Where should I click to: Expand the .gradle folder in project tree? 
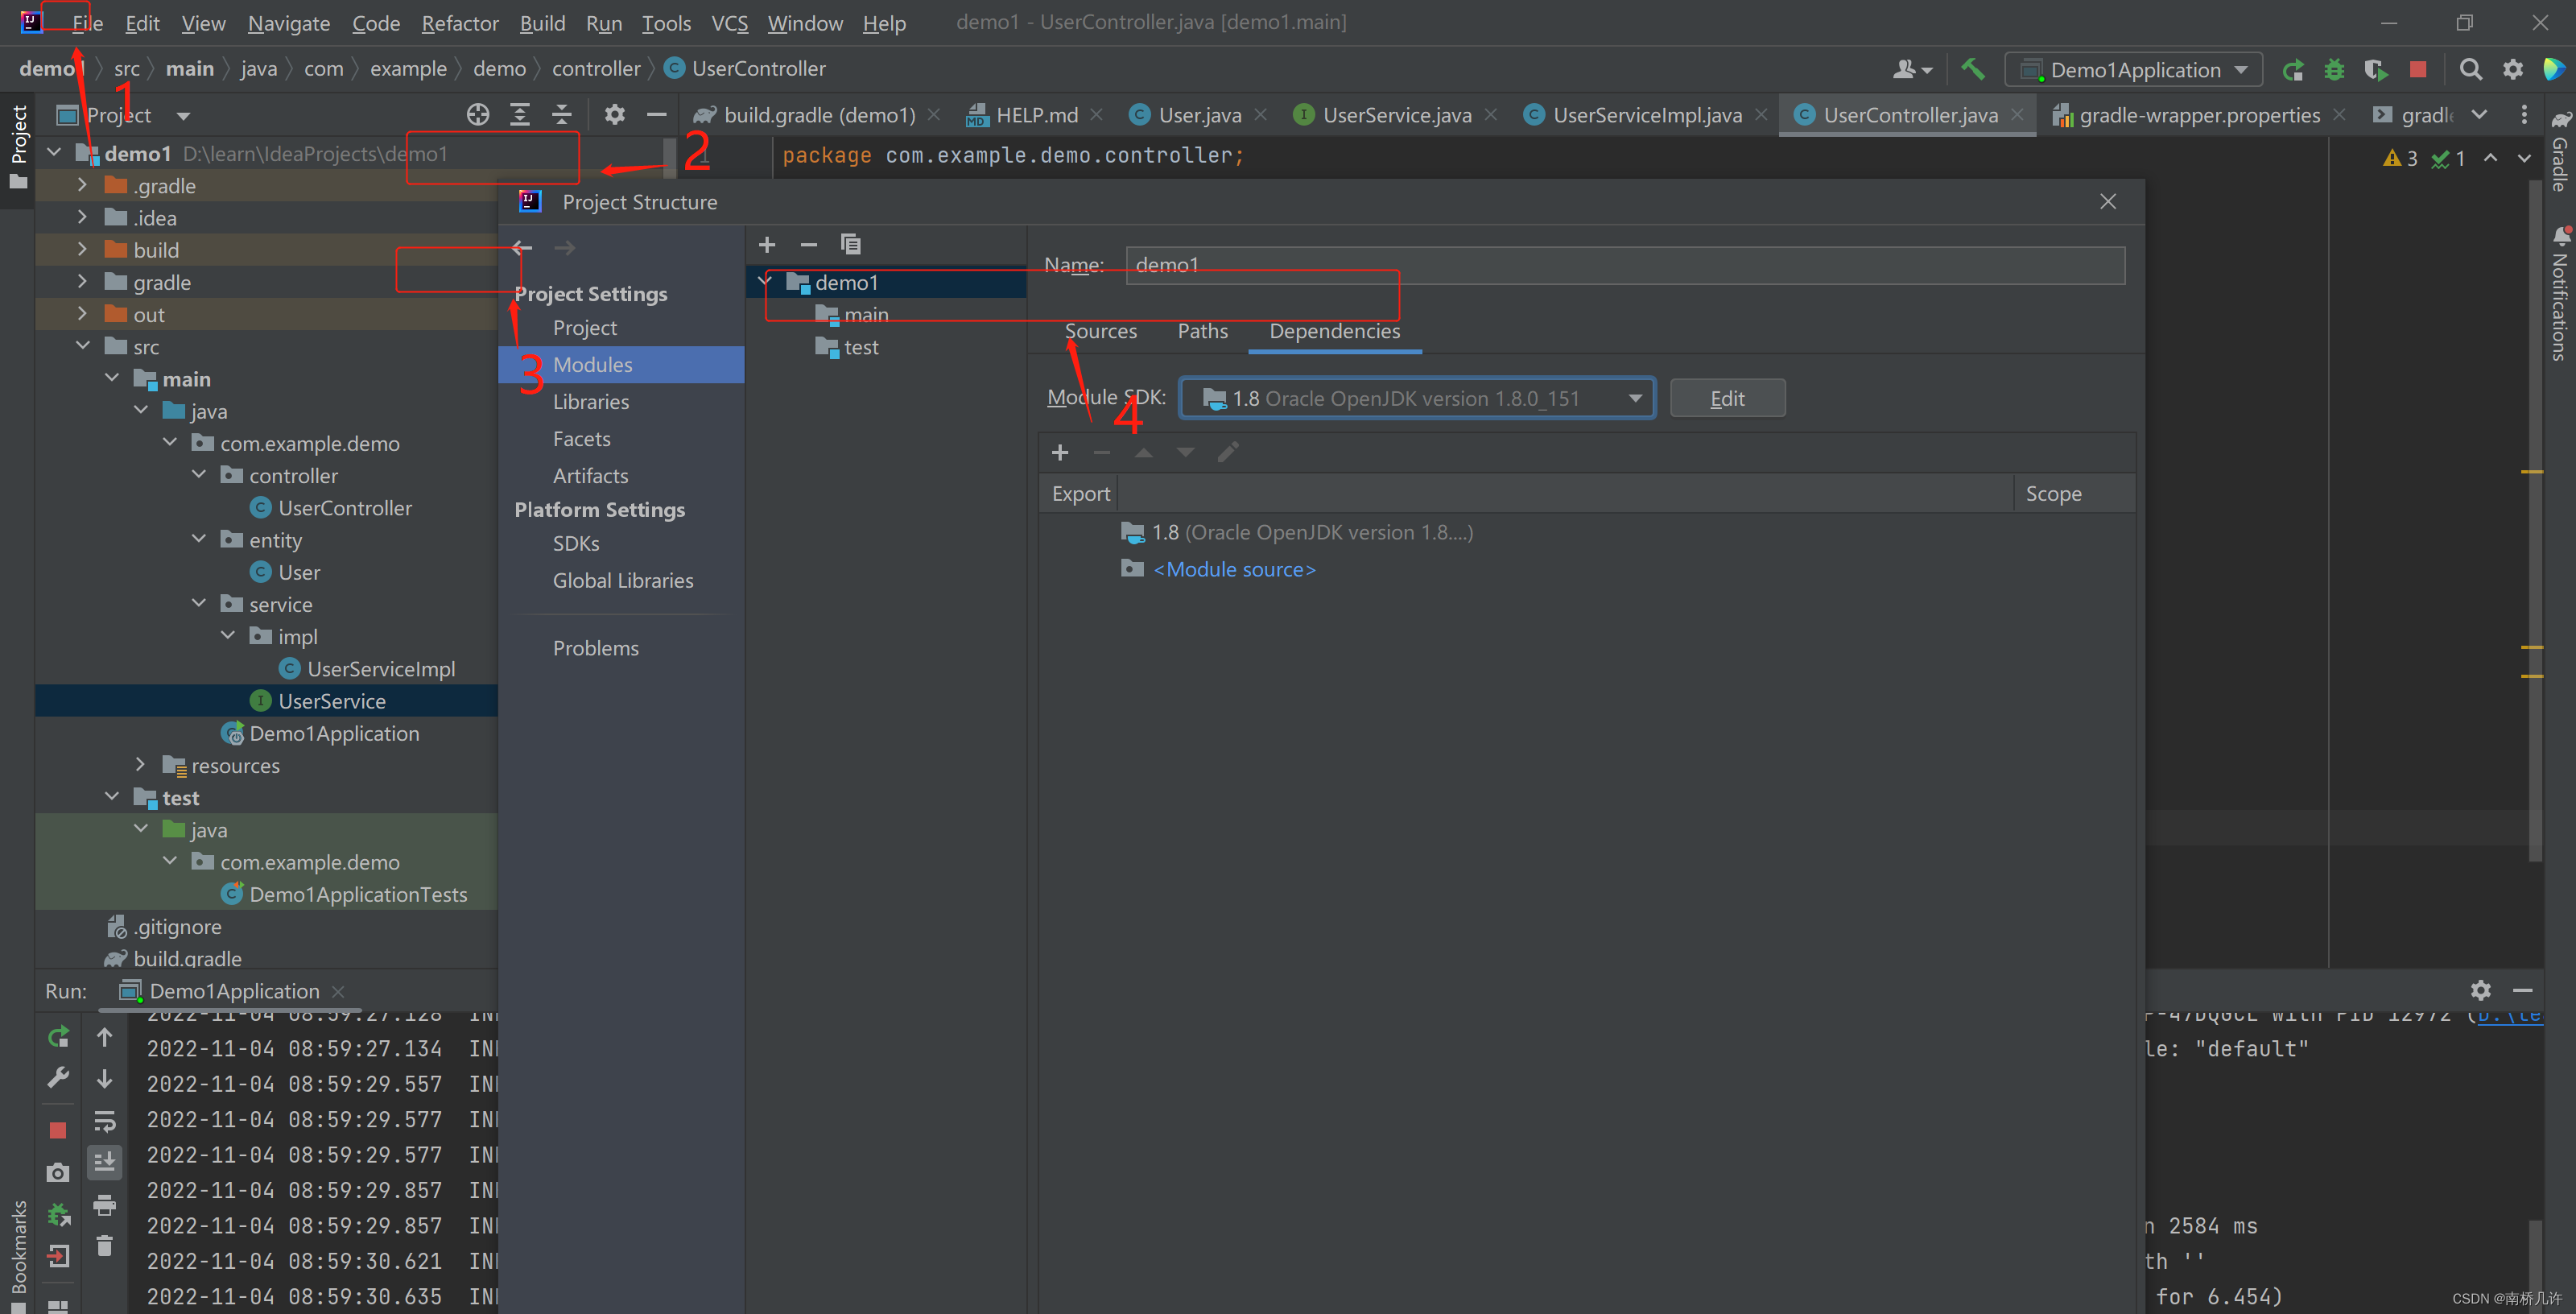coord(83,186)
